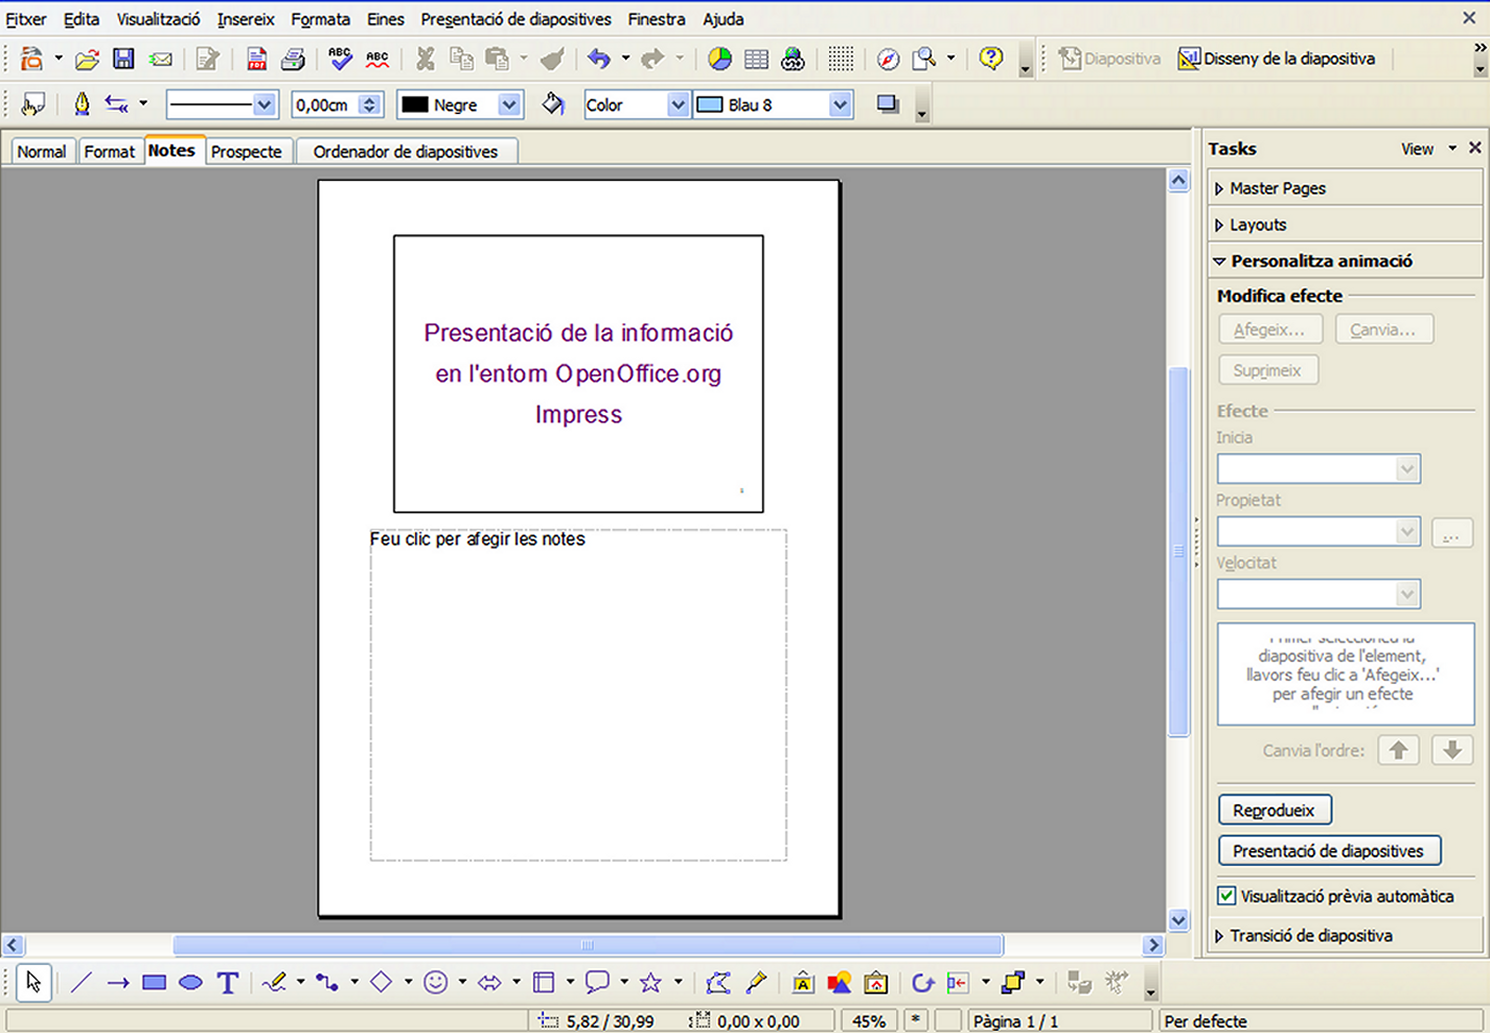Toggle edit file mode icon

click(208, 59)
